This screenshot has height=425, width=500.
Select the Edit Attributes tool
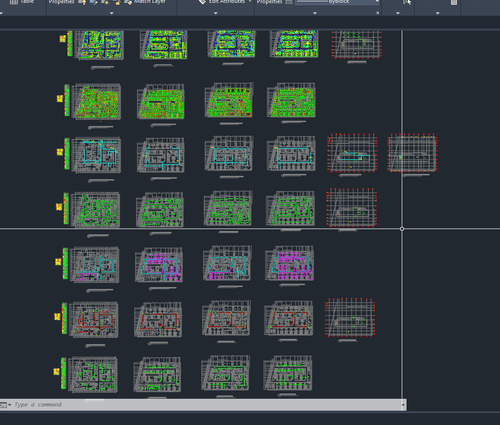(222, 2)
